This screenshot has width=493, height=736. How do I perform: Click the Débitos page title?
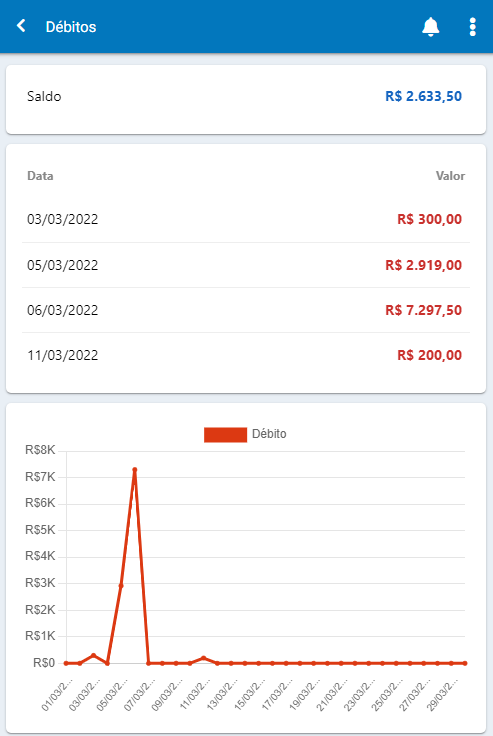pos(71,27)
